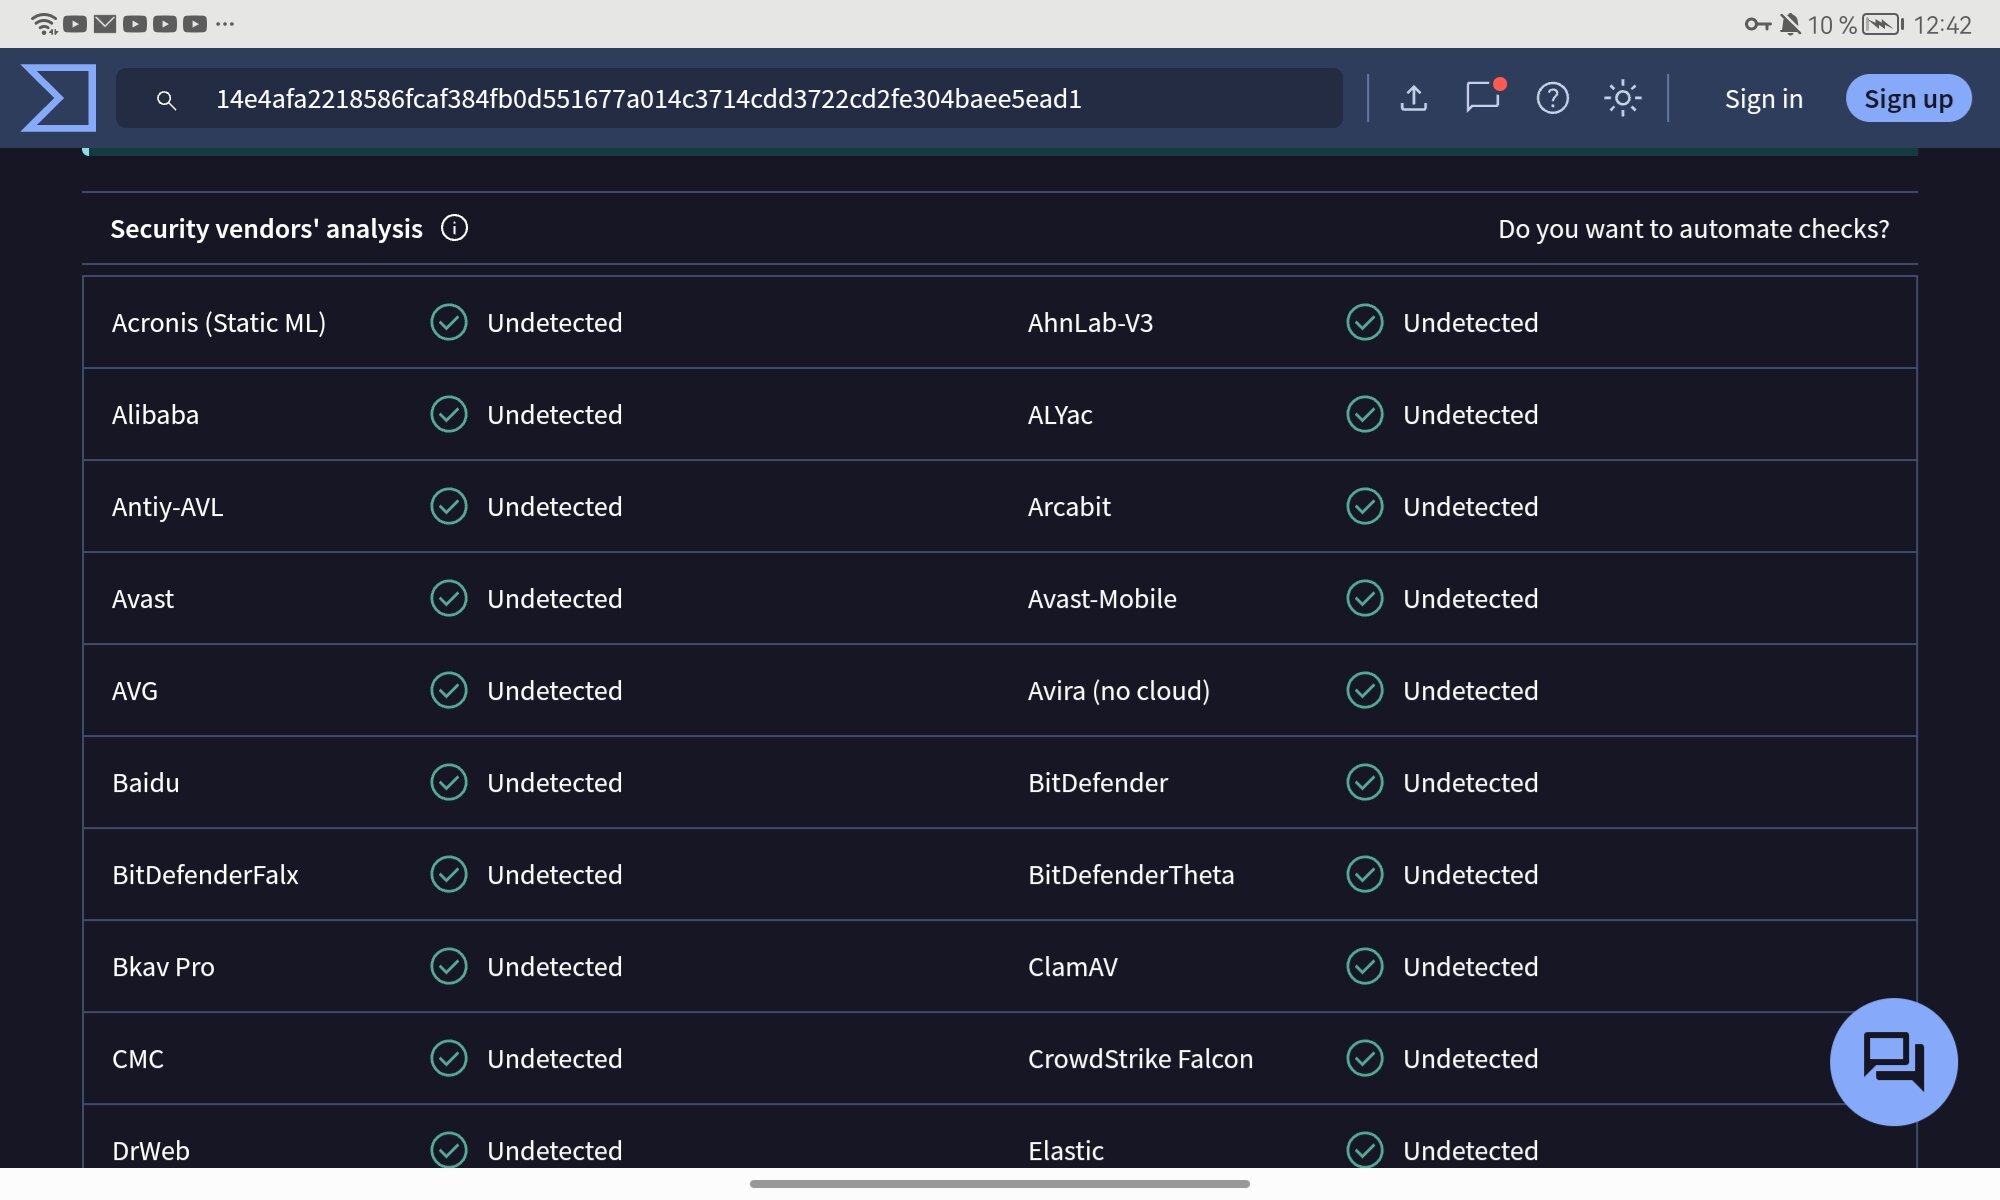
Task: Click Undetected result for AVG
Action: pyautogui.click(x=555, y=691)
